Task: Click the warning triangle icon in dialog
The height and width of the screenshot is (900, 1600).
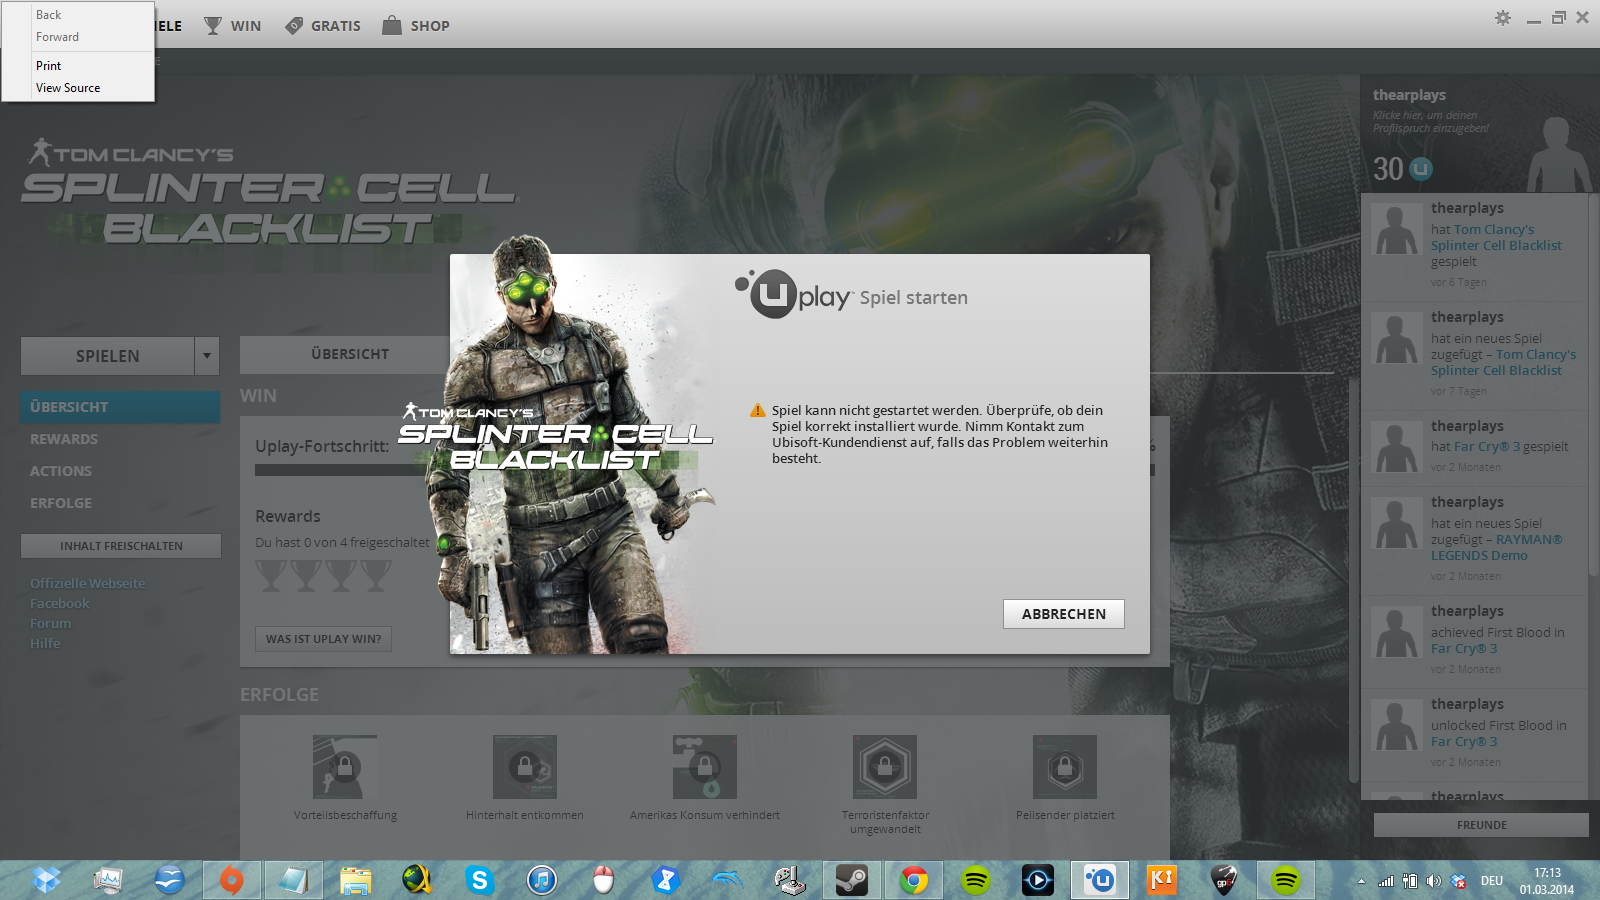Action: click(758, 411)
